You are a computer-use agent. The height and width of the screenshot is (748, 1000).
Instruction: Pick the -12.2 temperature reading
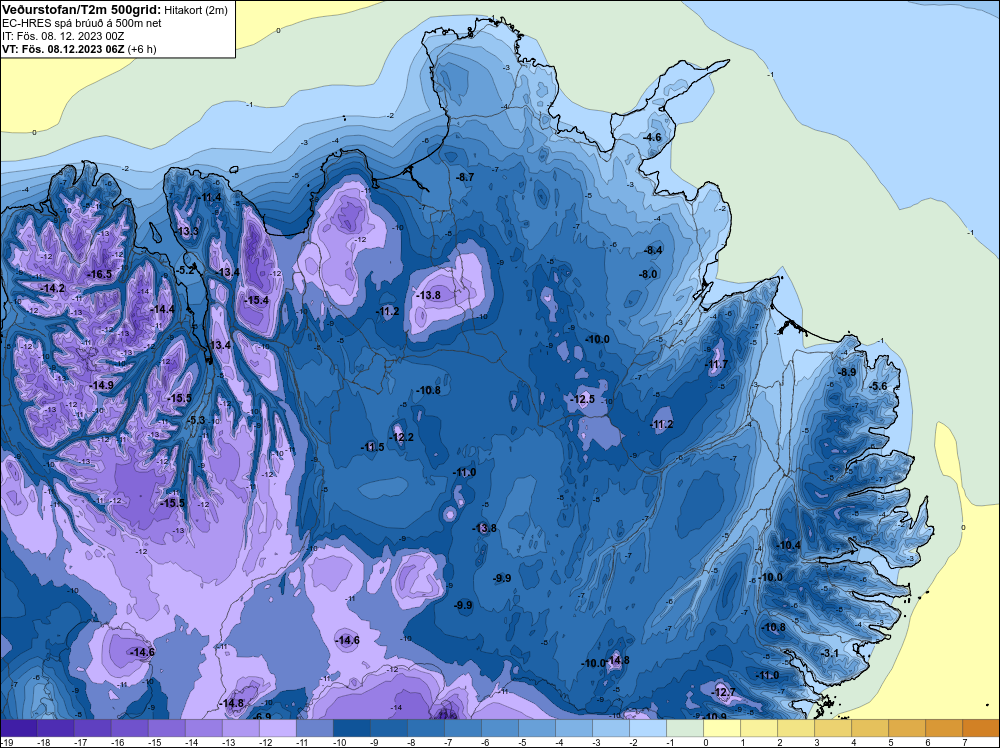coord(402,437)
